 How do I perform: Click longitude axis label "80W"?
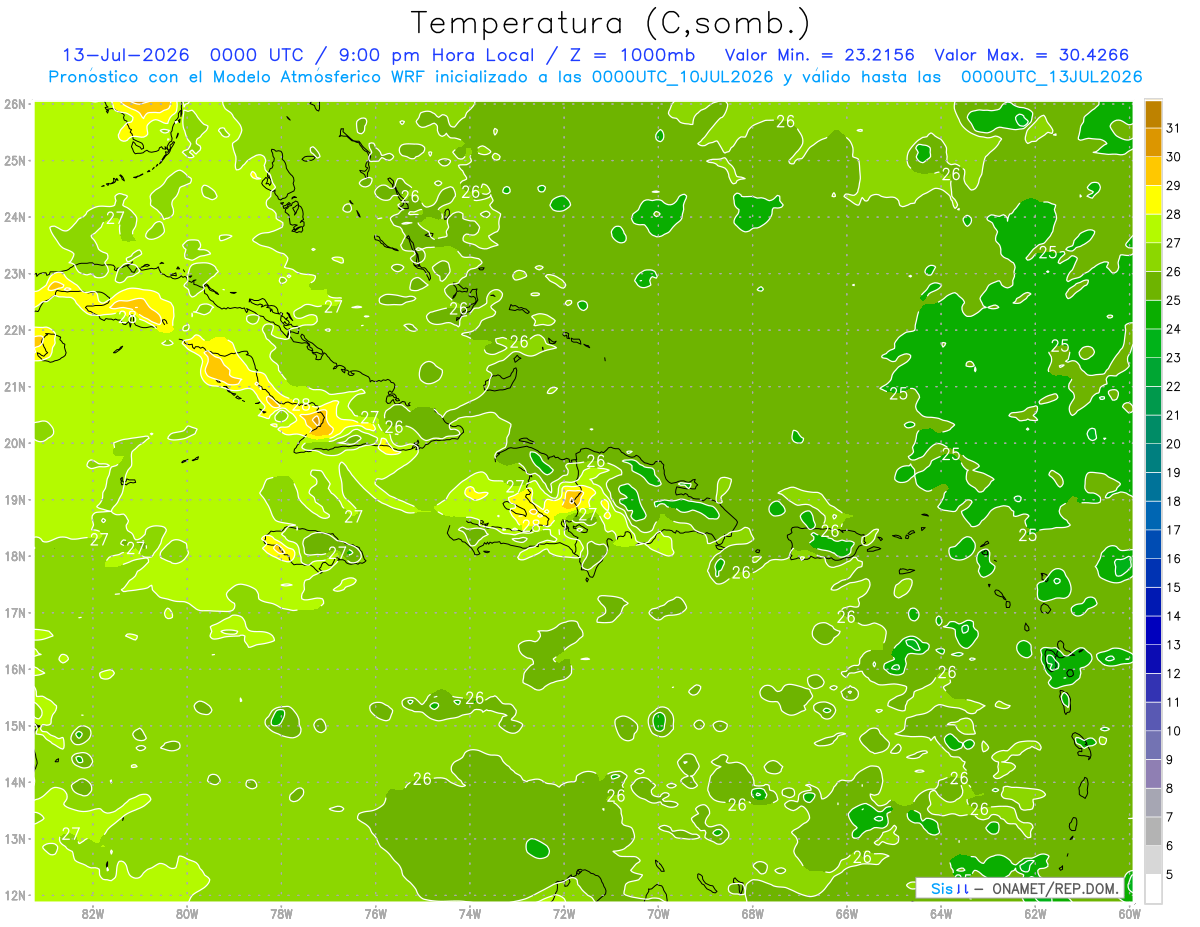pos(187,913)
